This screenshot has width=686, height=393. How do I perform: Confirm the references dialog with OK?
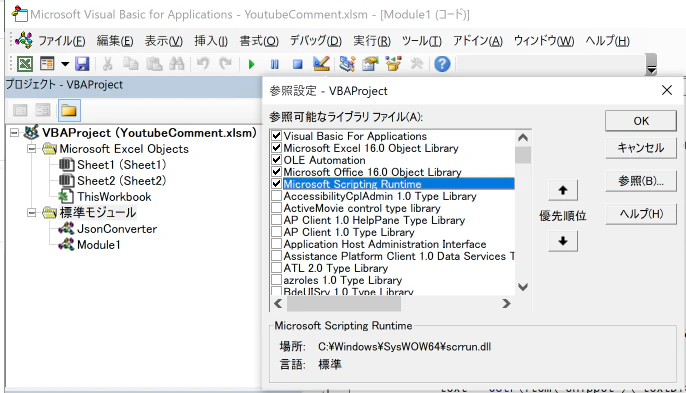pos(641,121)
